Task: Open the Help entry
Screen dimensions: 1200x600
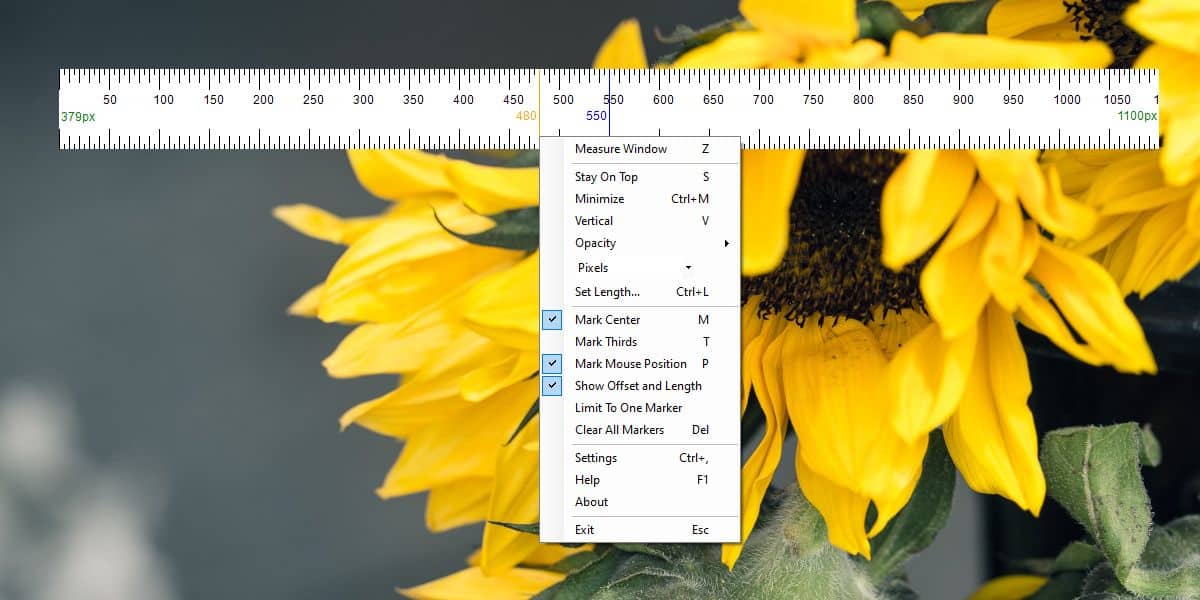Action: coord(640,480)
